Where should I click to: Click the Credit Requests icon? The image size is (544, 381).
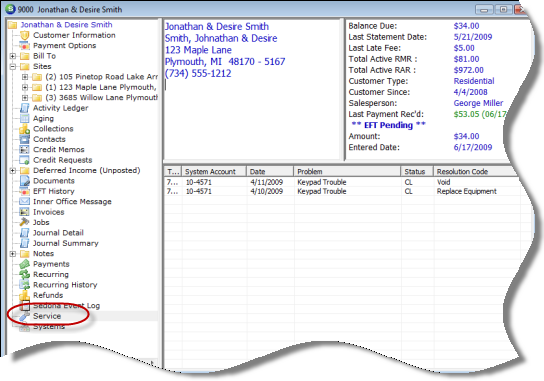[24, 160]
